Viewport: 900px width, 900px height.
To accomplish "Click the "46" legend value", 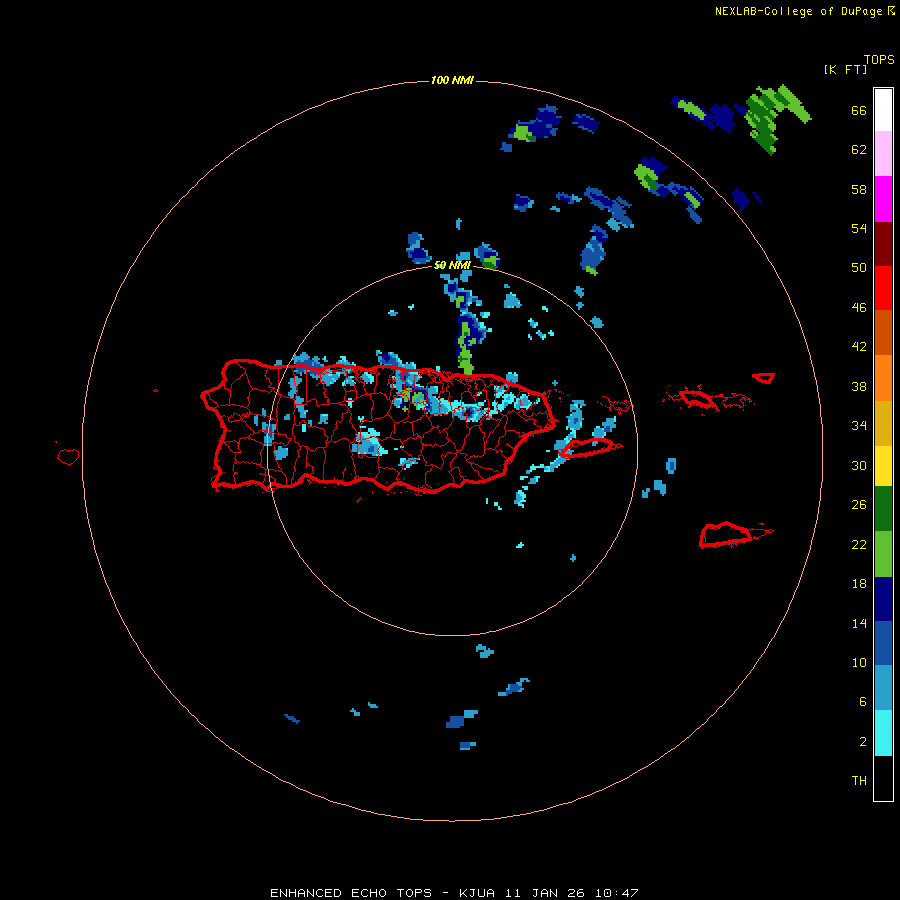I will (x=859, y=307).
